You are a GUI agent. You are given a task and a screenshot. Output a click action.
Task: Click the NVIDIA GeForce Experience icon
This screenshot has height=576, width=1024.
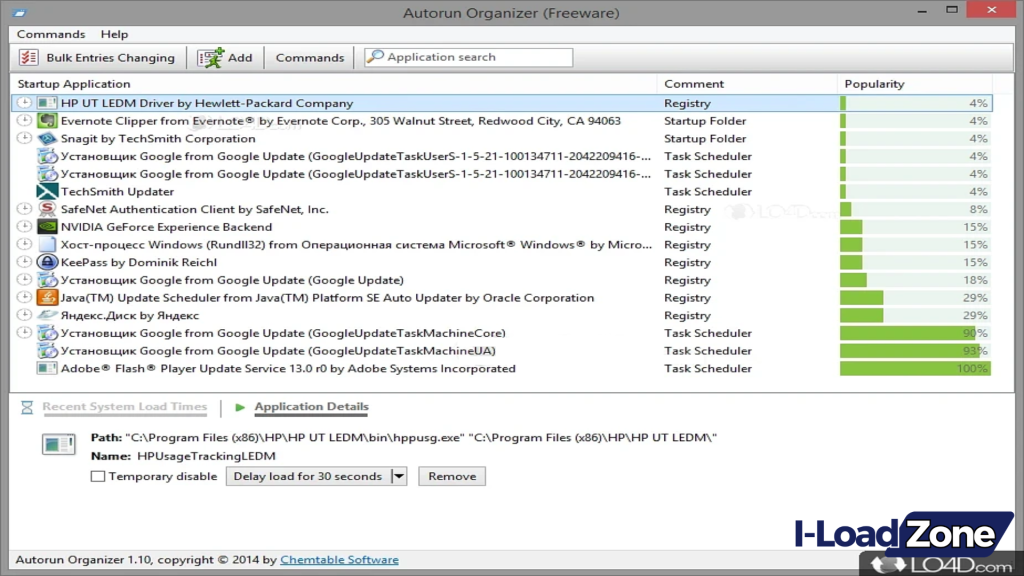[47, 227]
